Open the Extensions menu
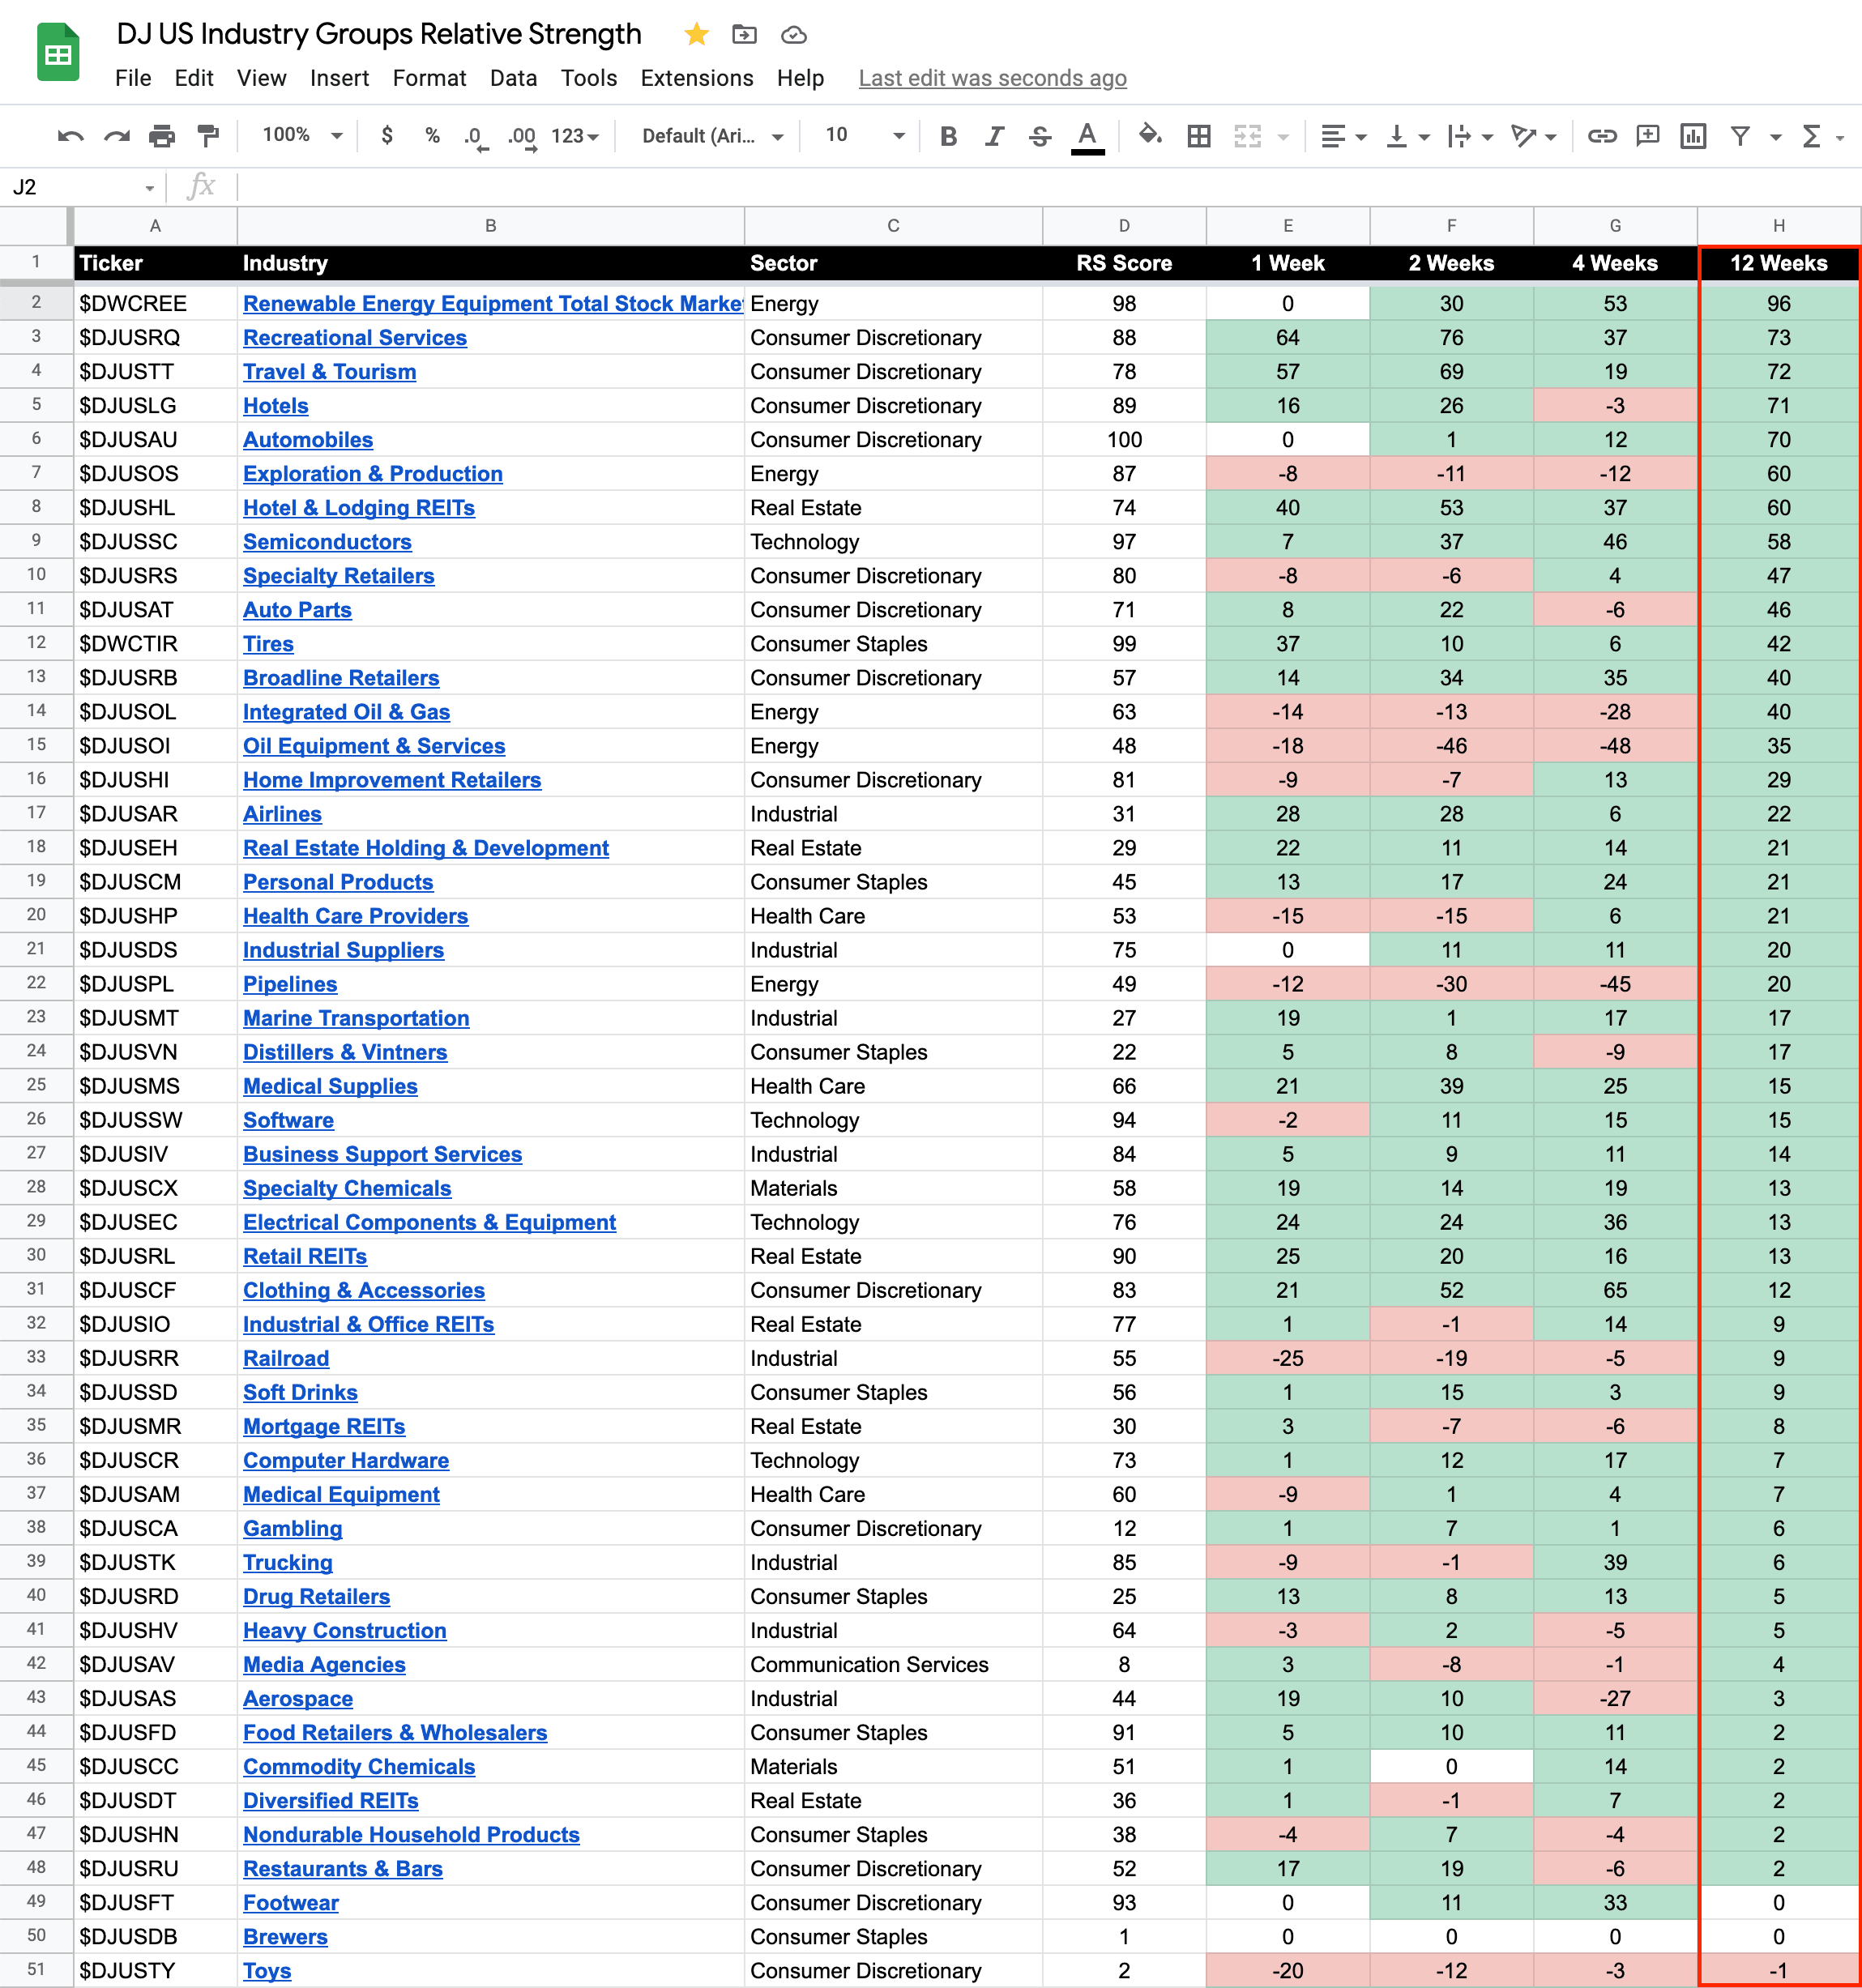The image size is (1862, 1988). pyautogui.click(x=696, y=78)
